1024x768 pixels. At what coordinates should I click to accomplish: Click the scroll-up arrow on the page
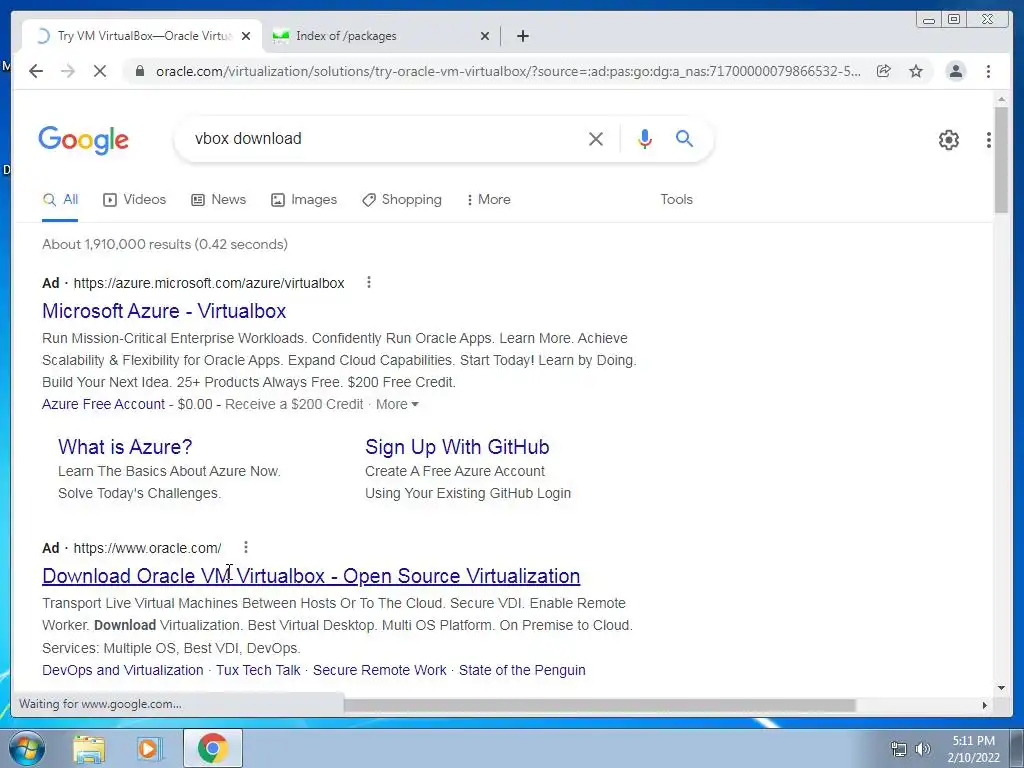click(x=1001, y=100)
